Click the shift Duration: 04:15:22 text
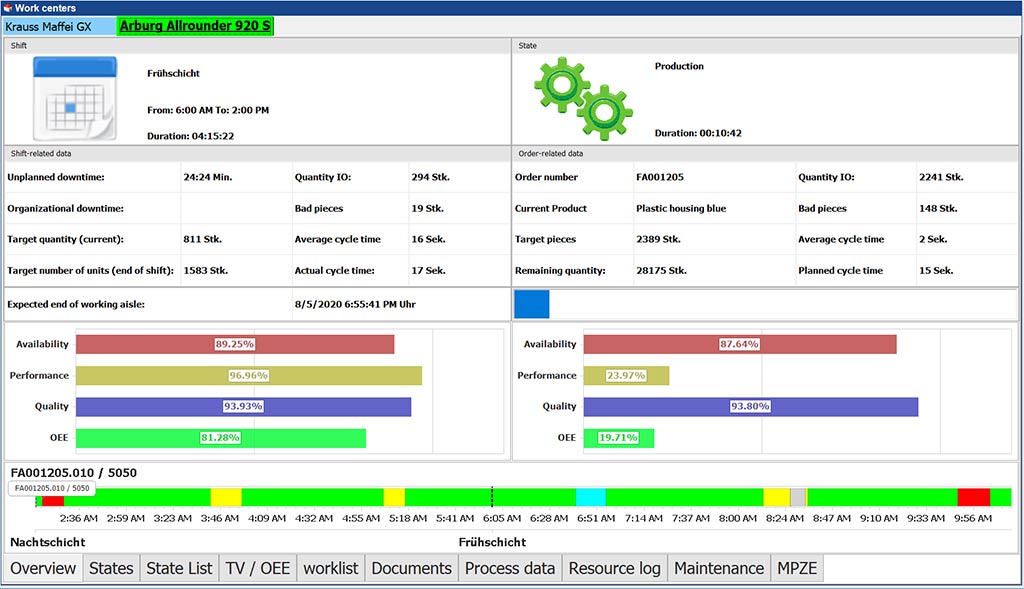Screen dimensions: 1024x589 tap(190, 136)
